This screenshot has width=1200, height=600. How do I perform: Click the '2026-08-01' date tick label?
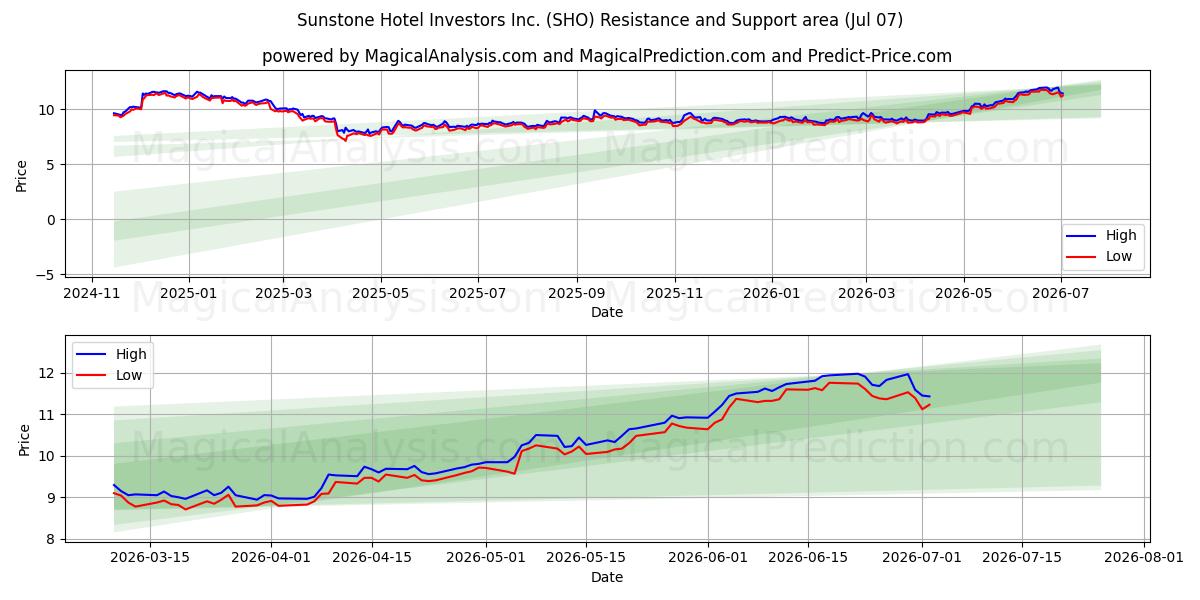click(x=1144, y=558)
